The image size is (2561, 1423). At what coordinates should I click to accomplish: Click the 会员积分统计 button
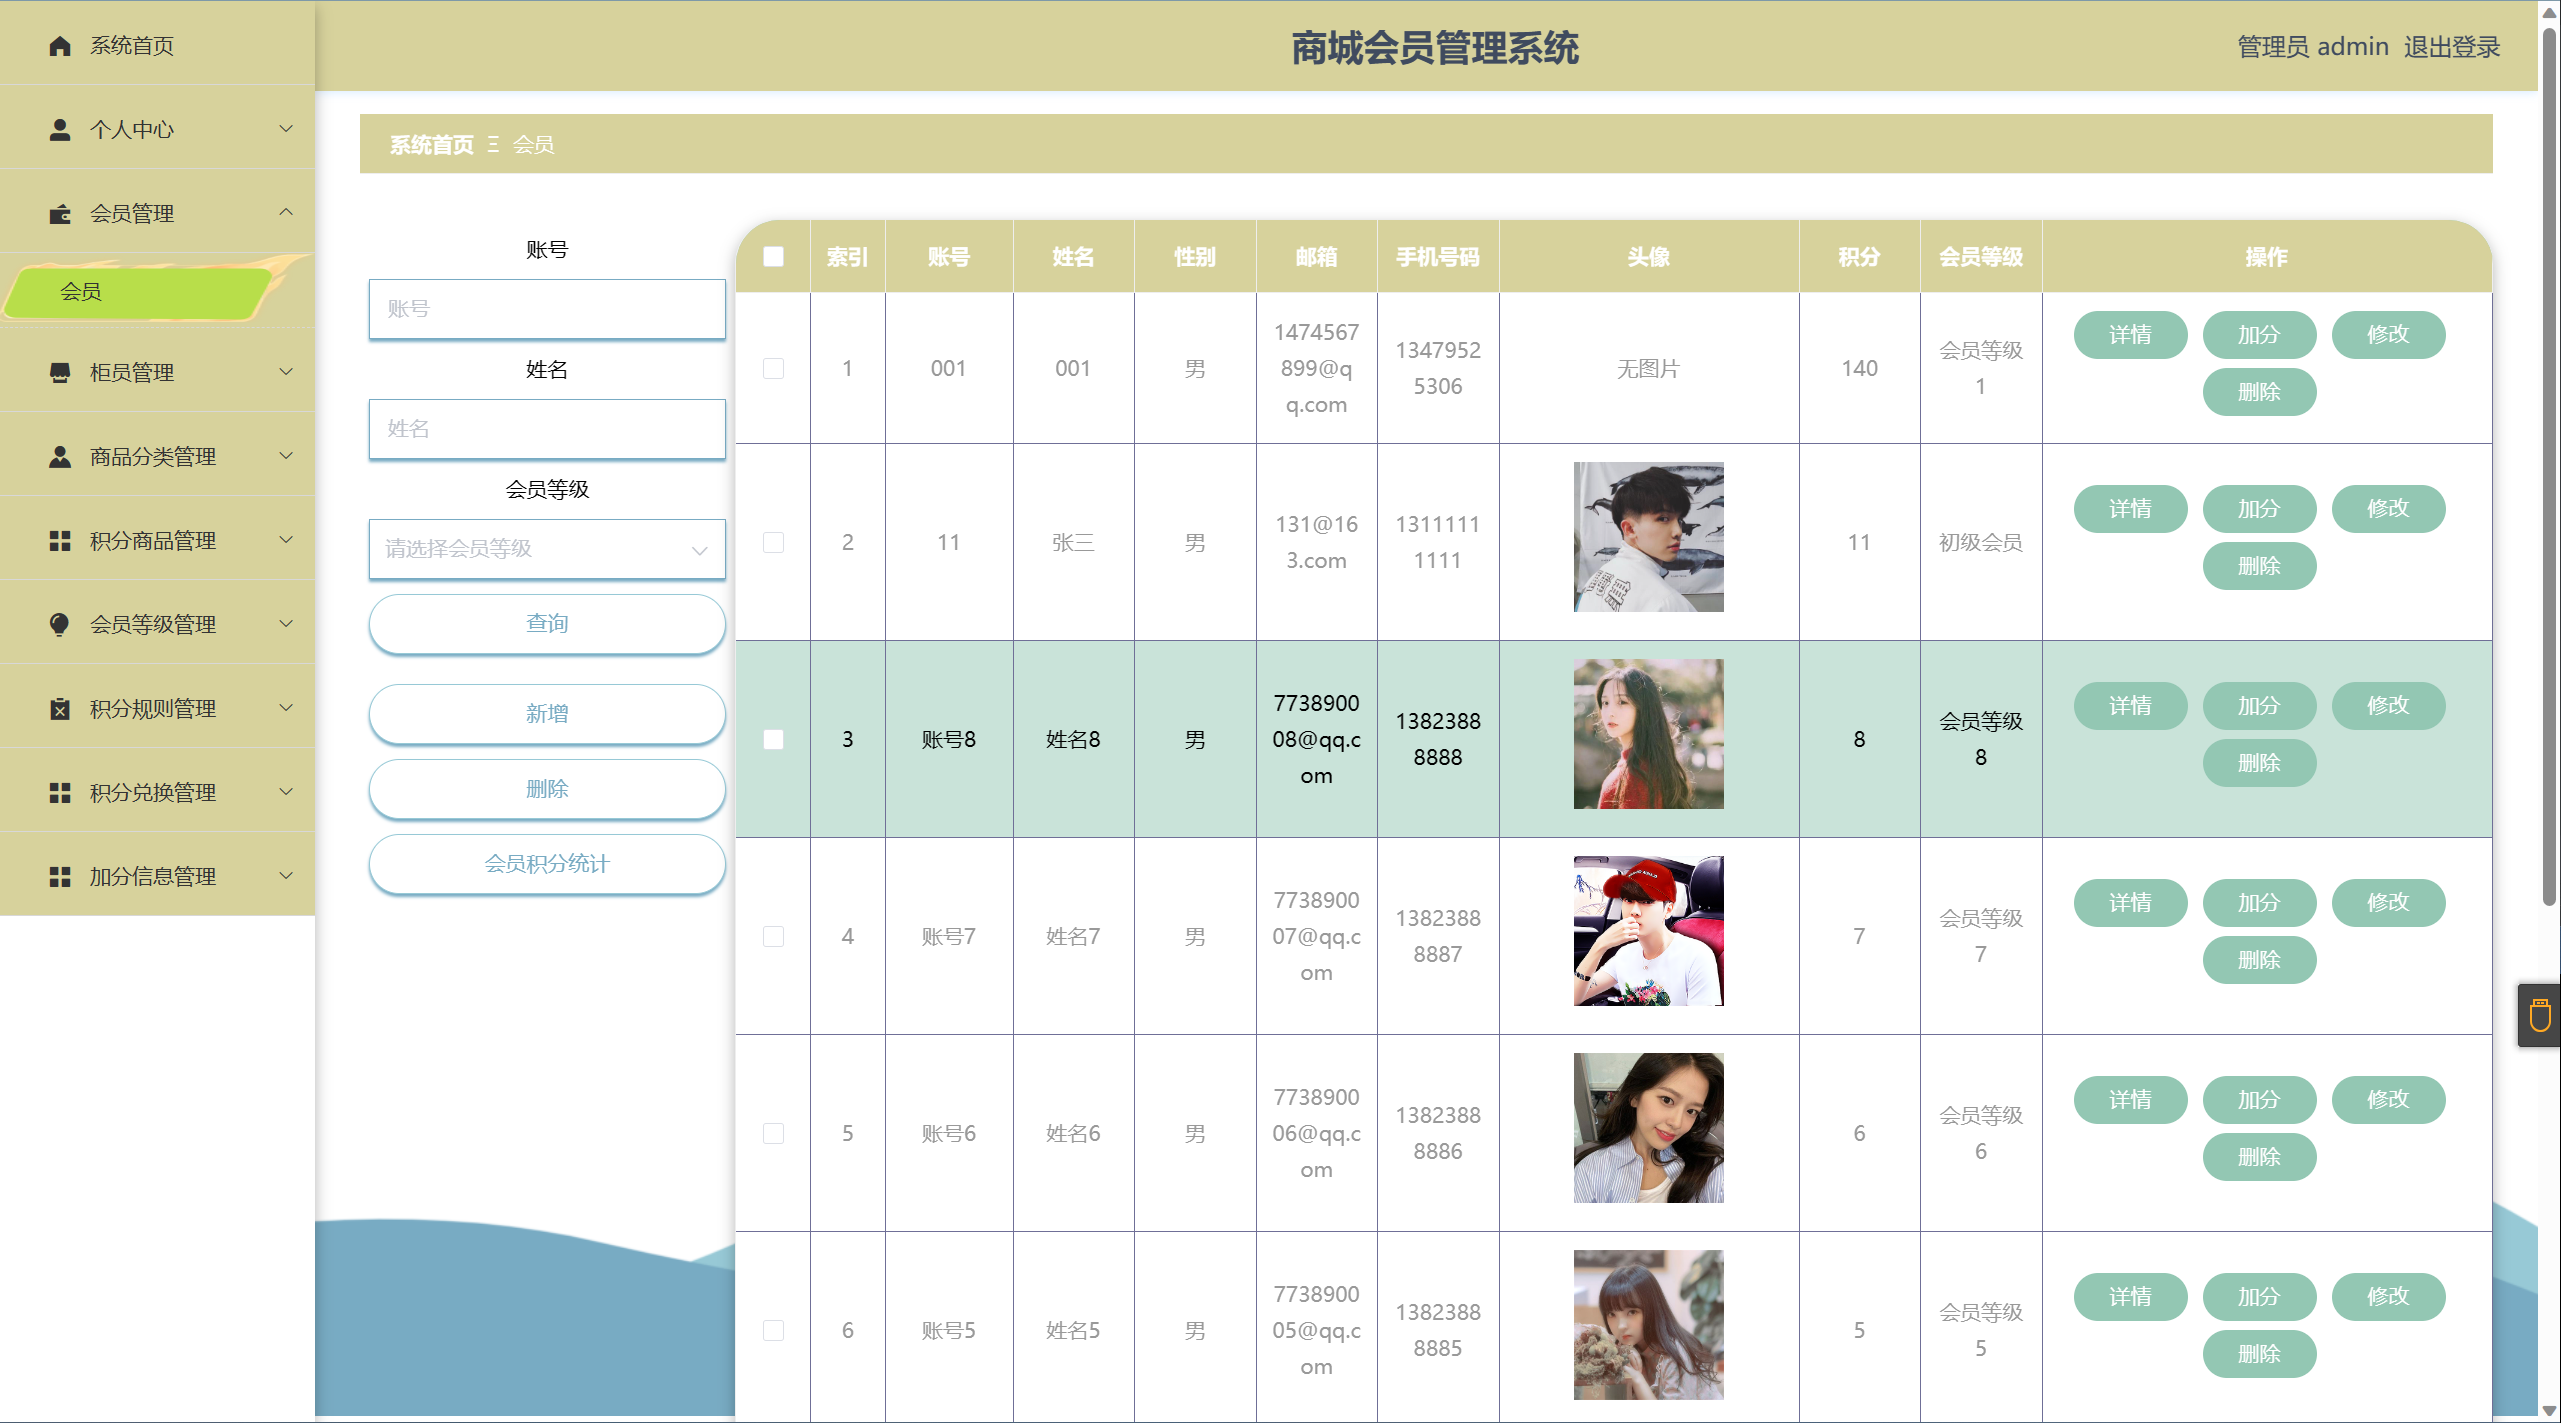click(547, 864)
